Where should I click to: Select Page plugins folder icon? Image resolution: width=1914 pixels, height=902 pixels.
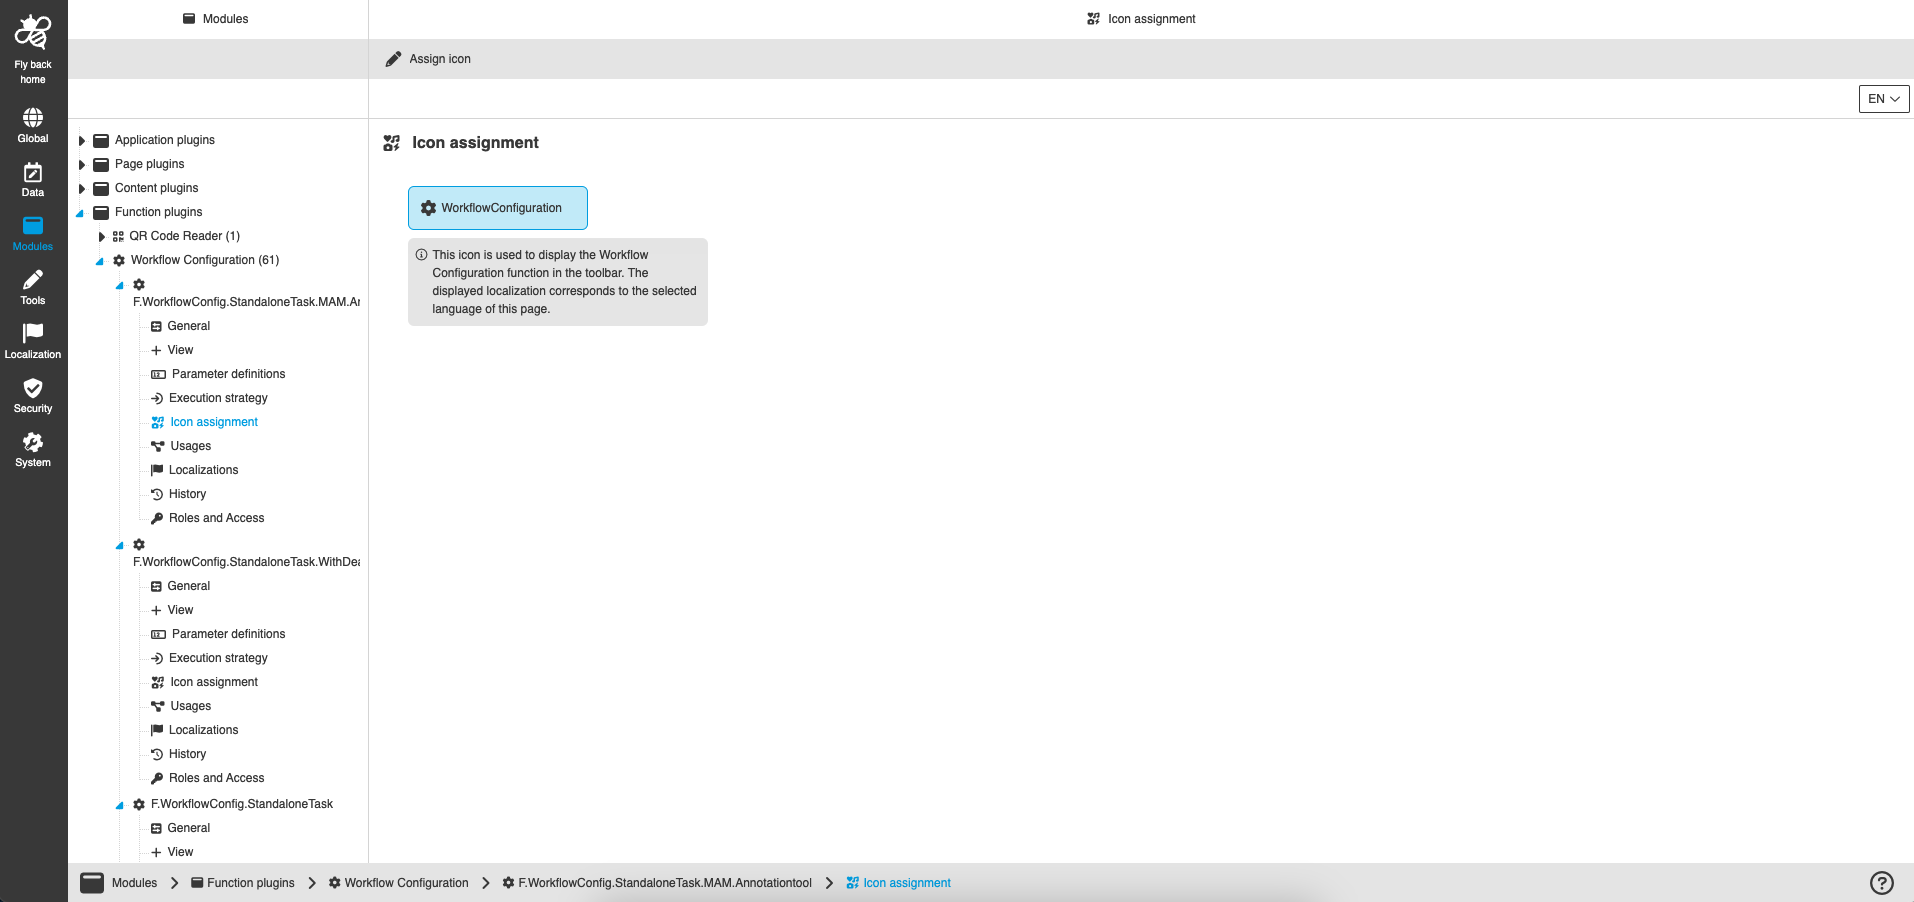pos(101,164)
